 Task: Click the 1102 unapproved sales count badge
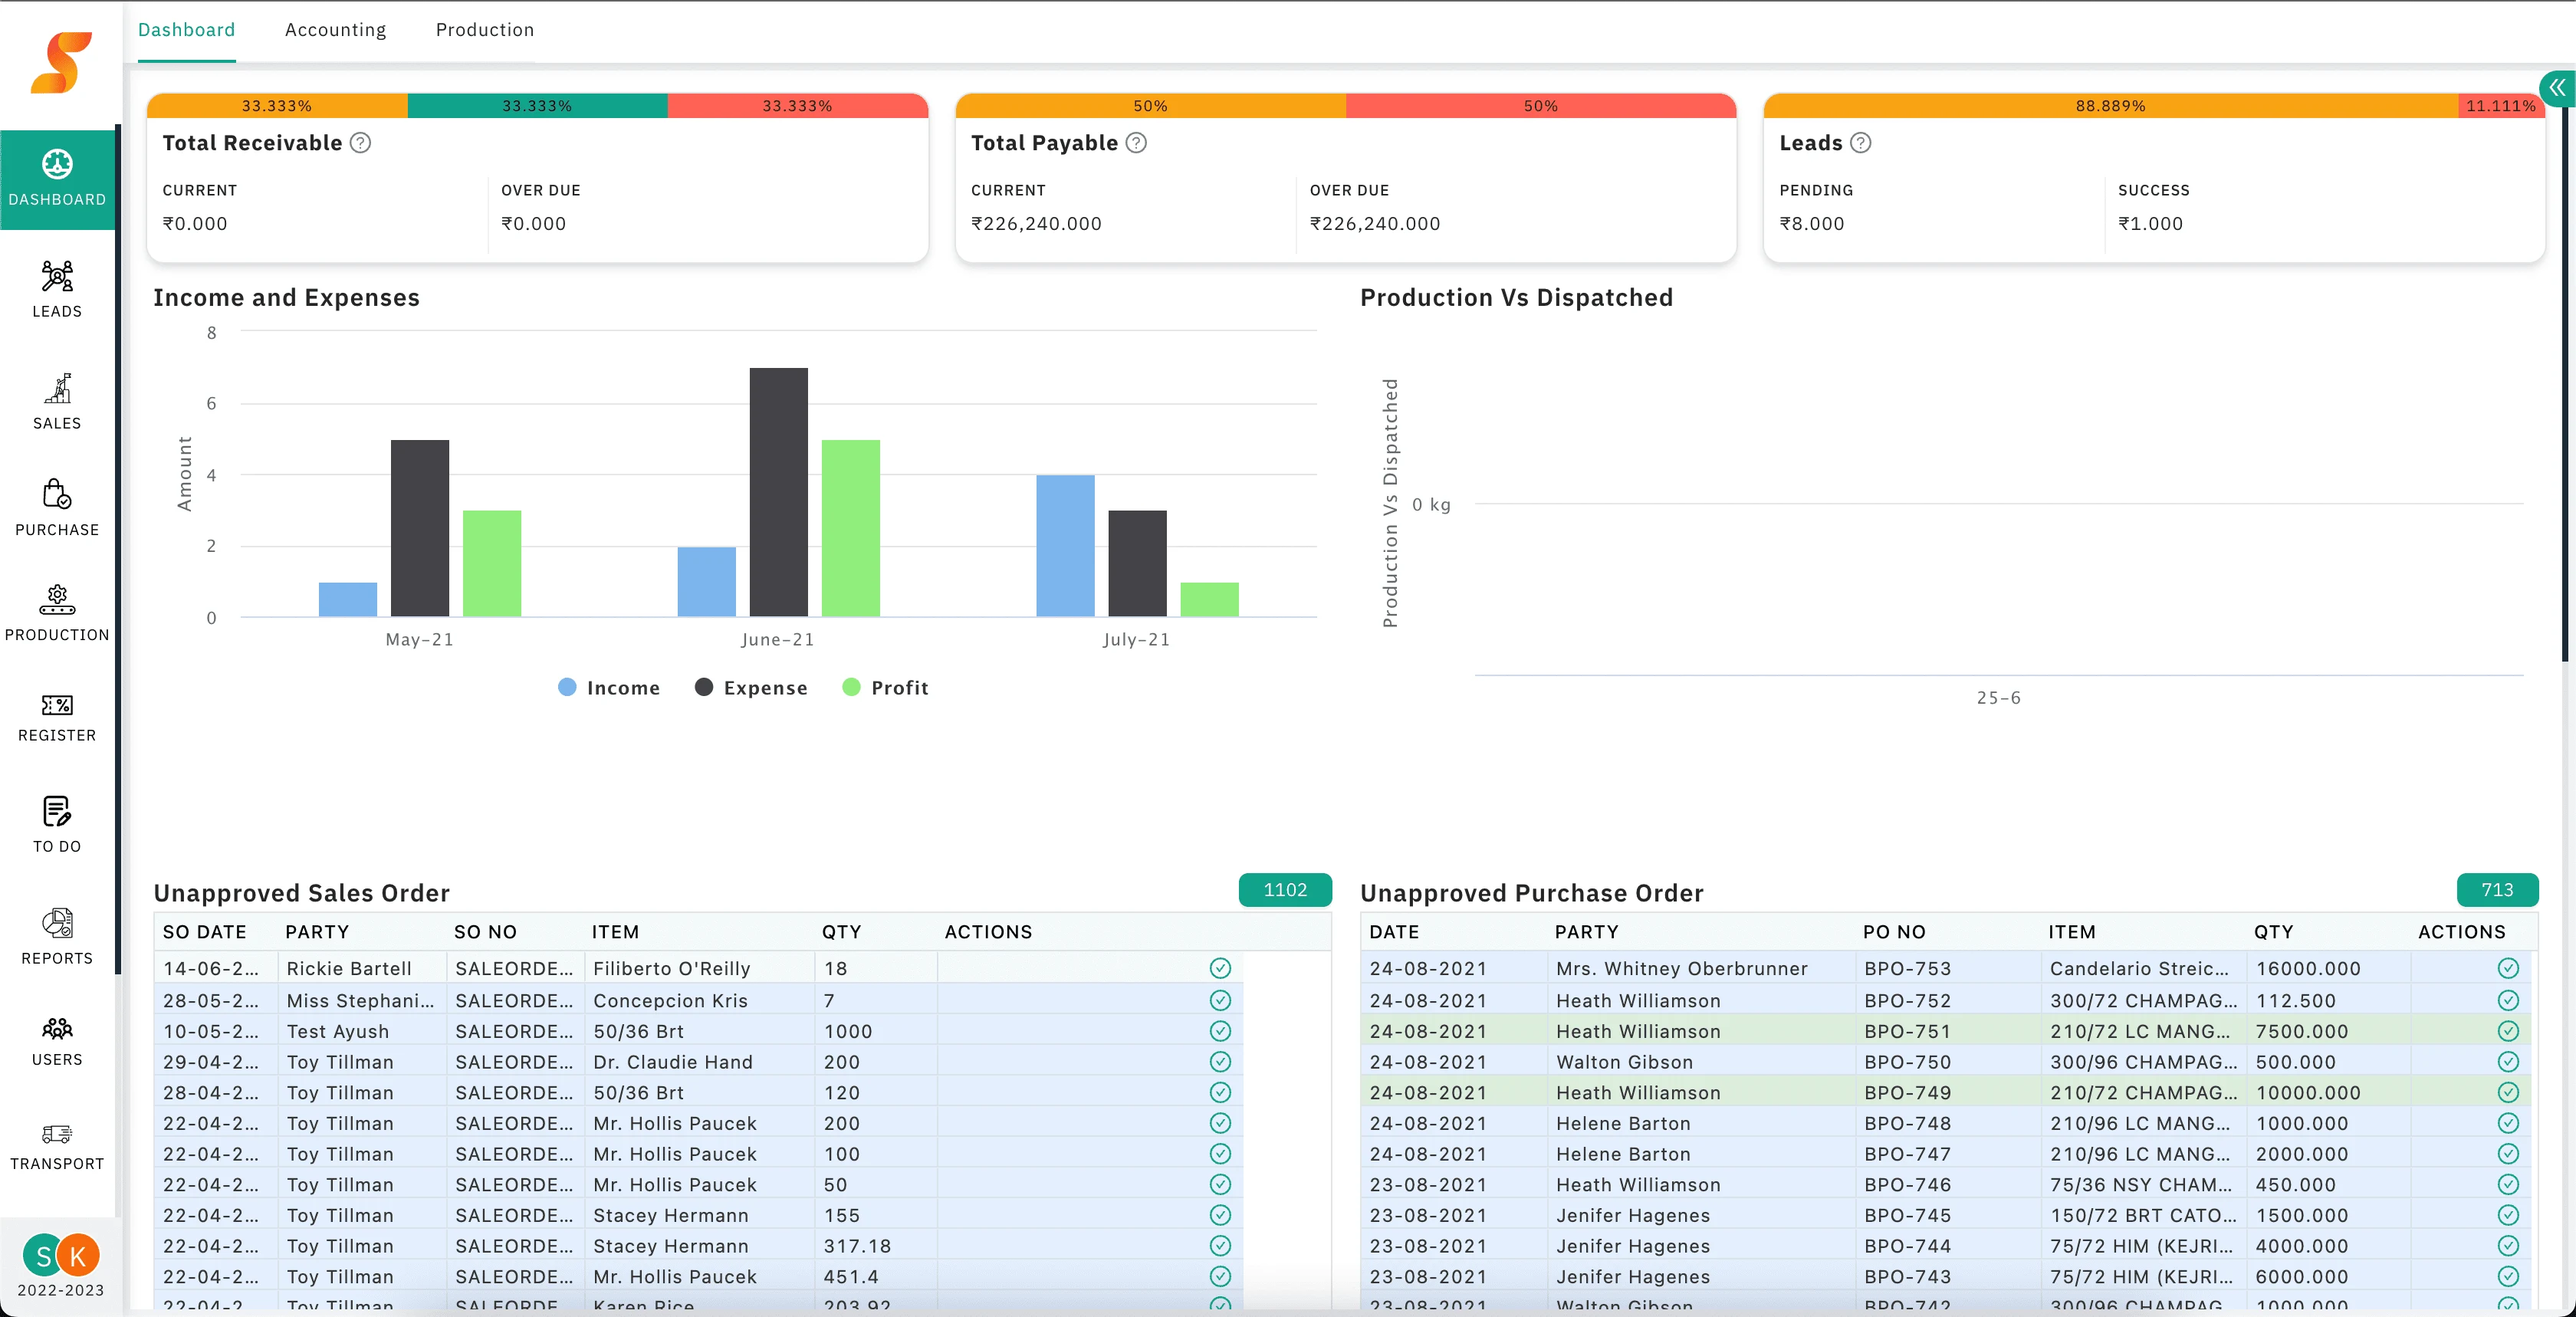1284,890
